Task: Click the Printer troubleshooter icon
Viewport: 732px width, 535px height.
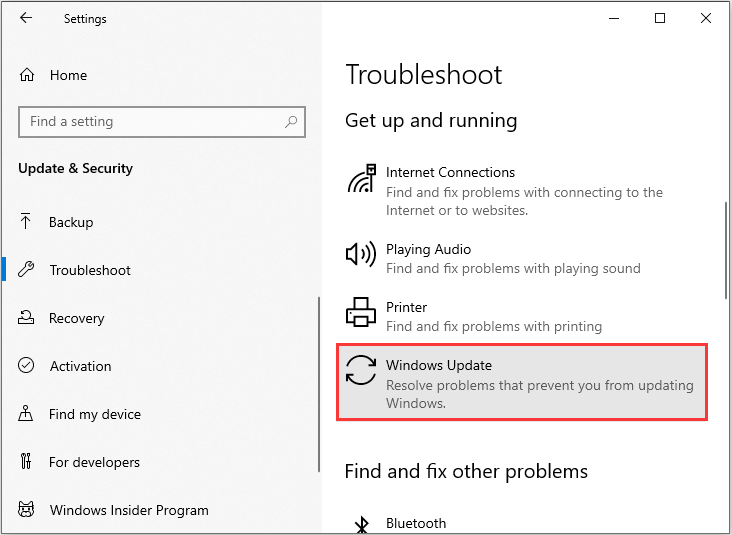Action: tap(361, 313)
